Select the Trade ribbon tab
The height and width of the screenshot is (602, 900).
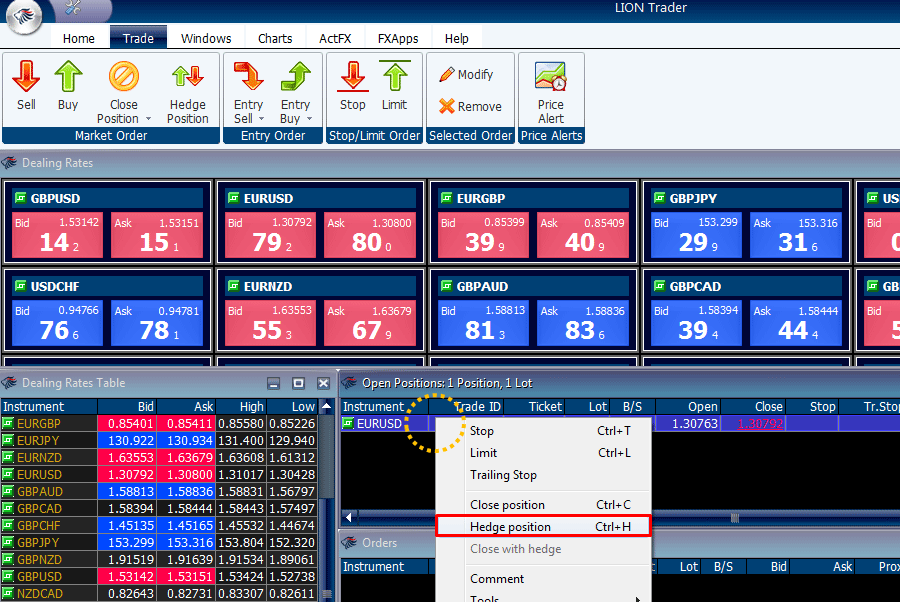138,38
